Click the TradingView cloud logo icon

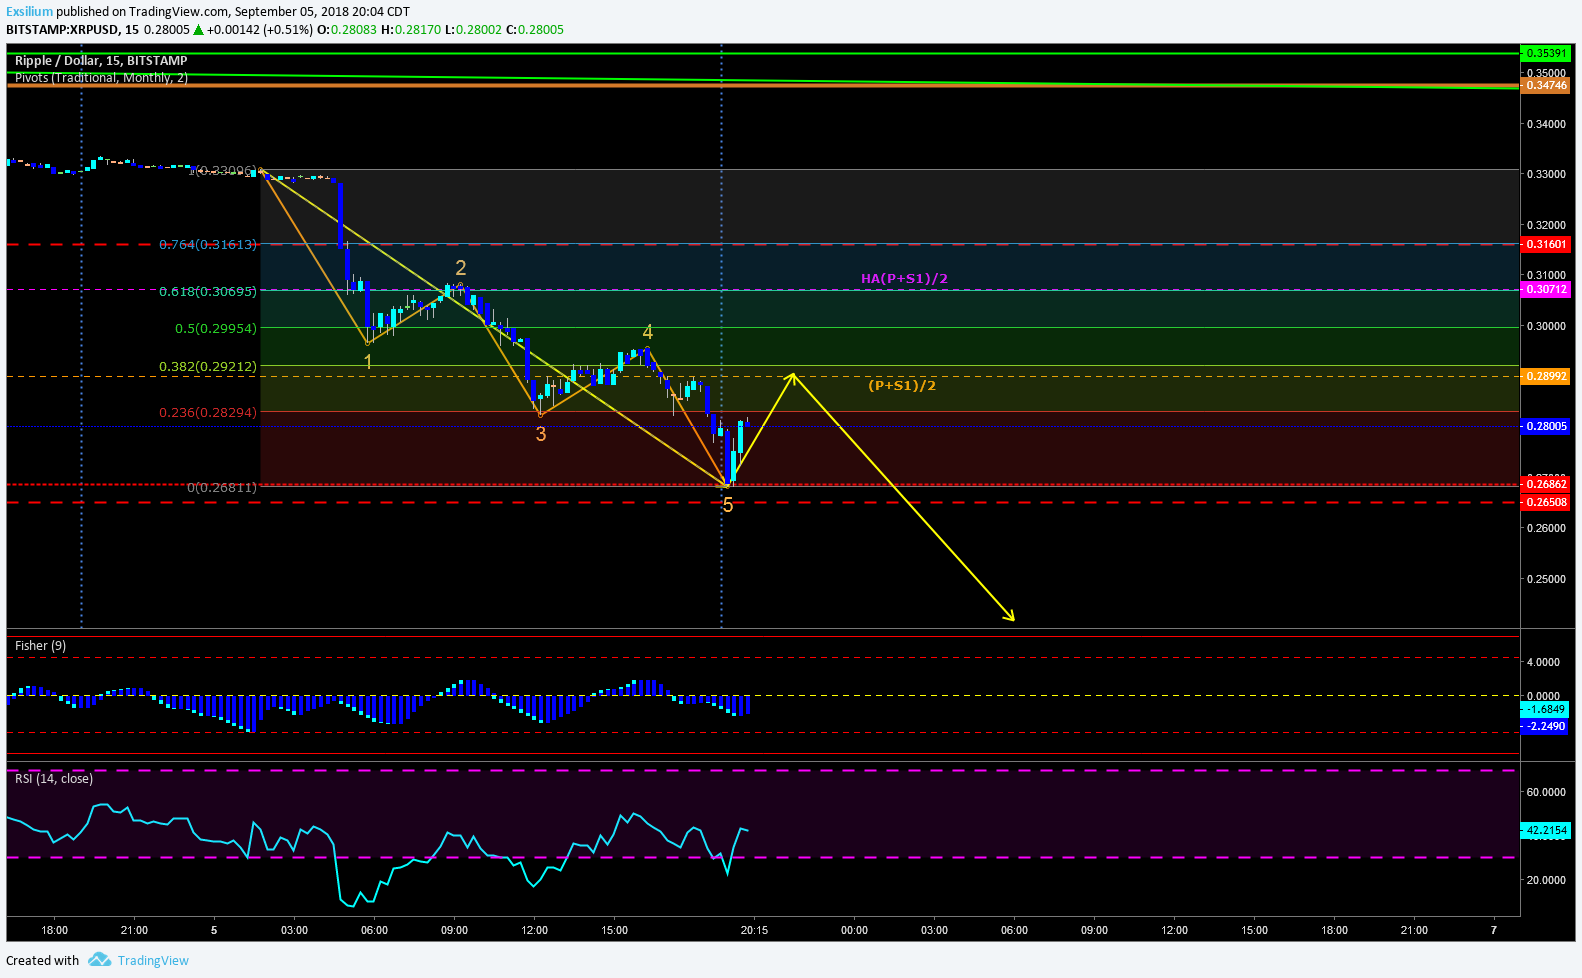[x=99, y=960]
